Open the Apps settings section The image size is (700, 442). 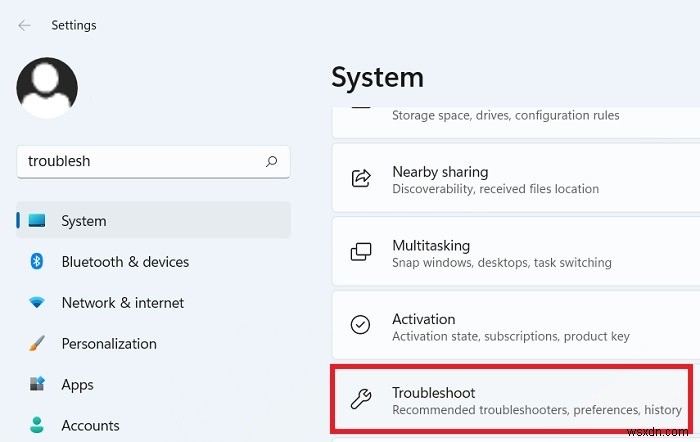(x=77, y=385)
